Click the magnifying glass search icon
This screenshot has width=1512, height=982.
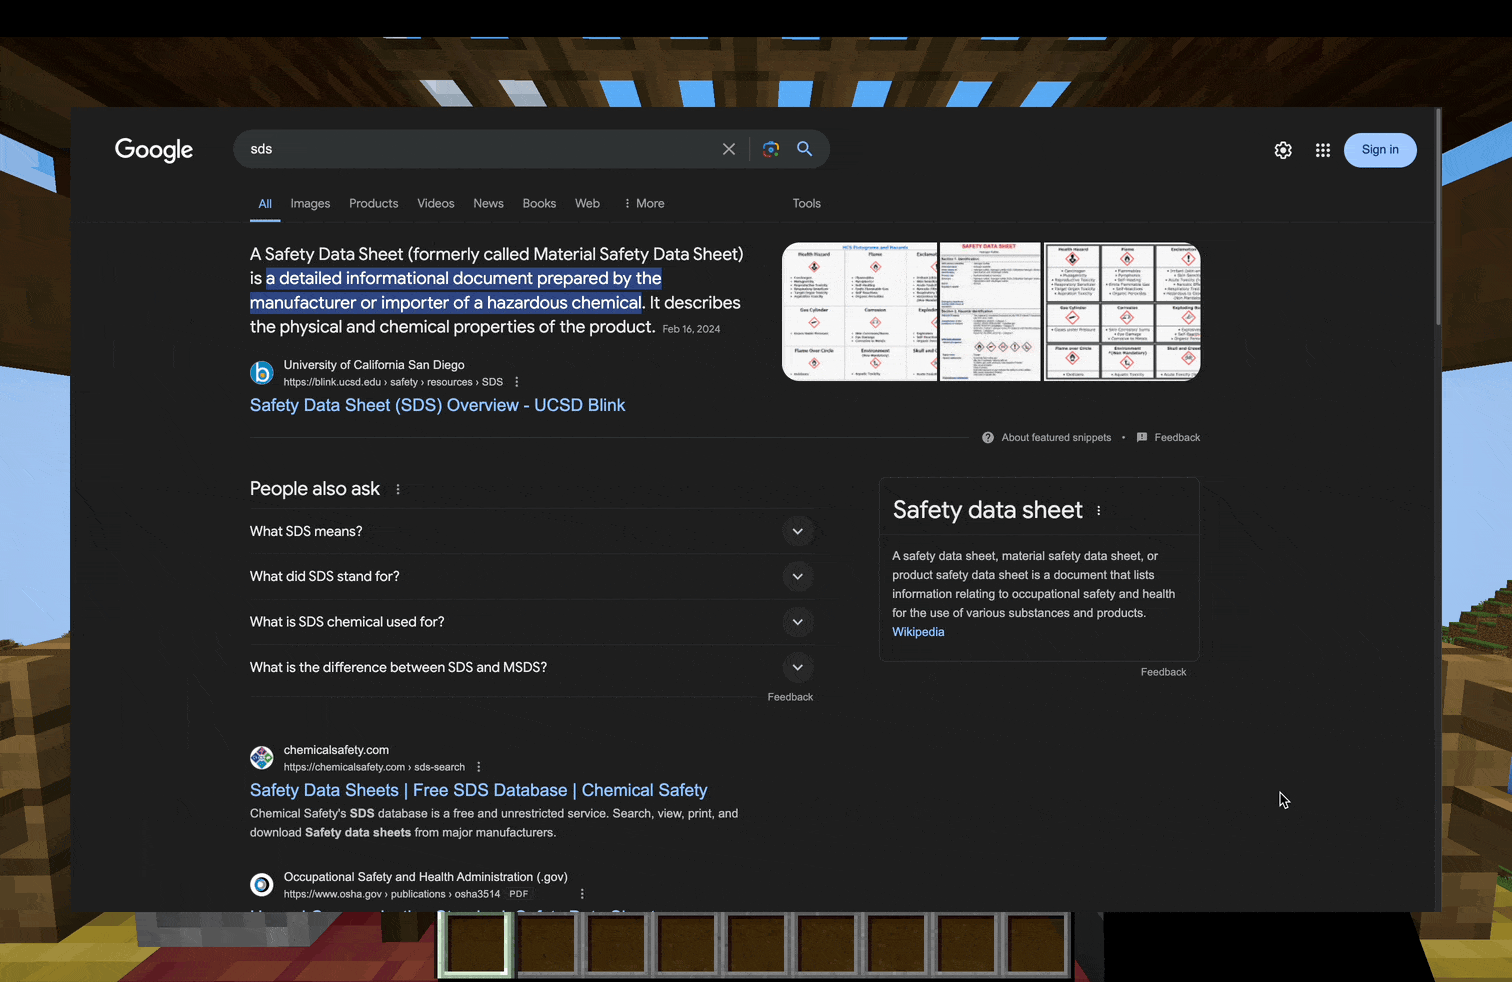804,149
